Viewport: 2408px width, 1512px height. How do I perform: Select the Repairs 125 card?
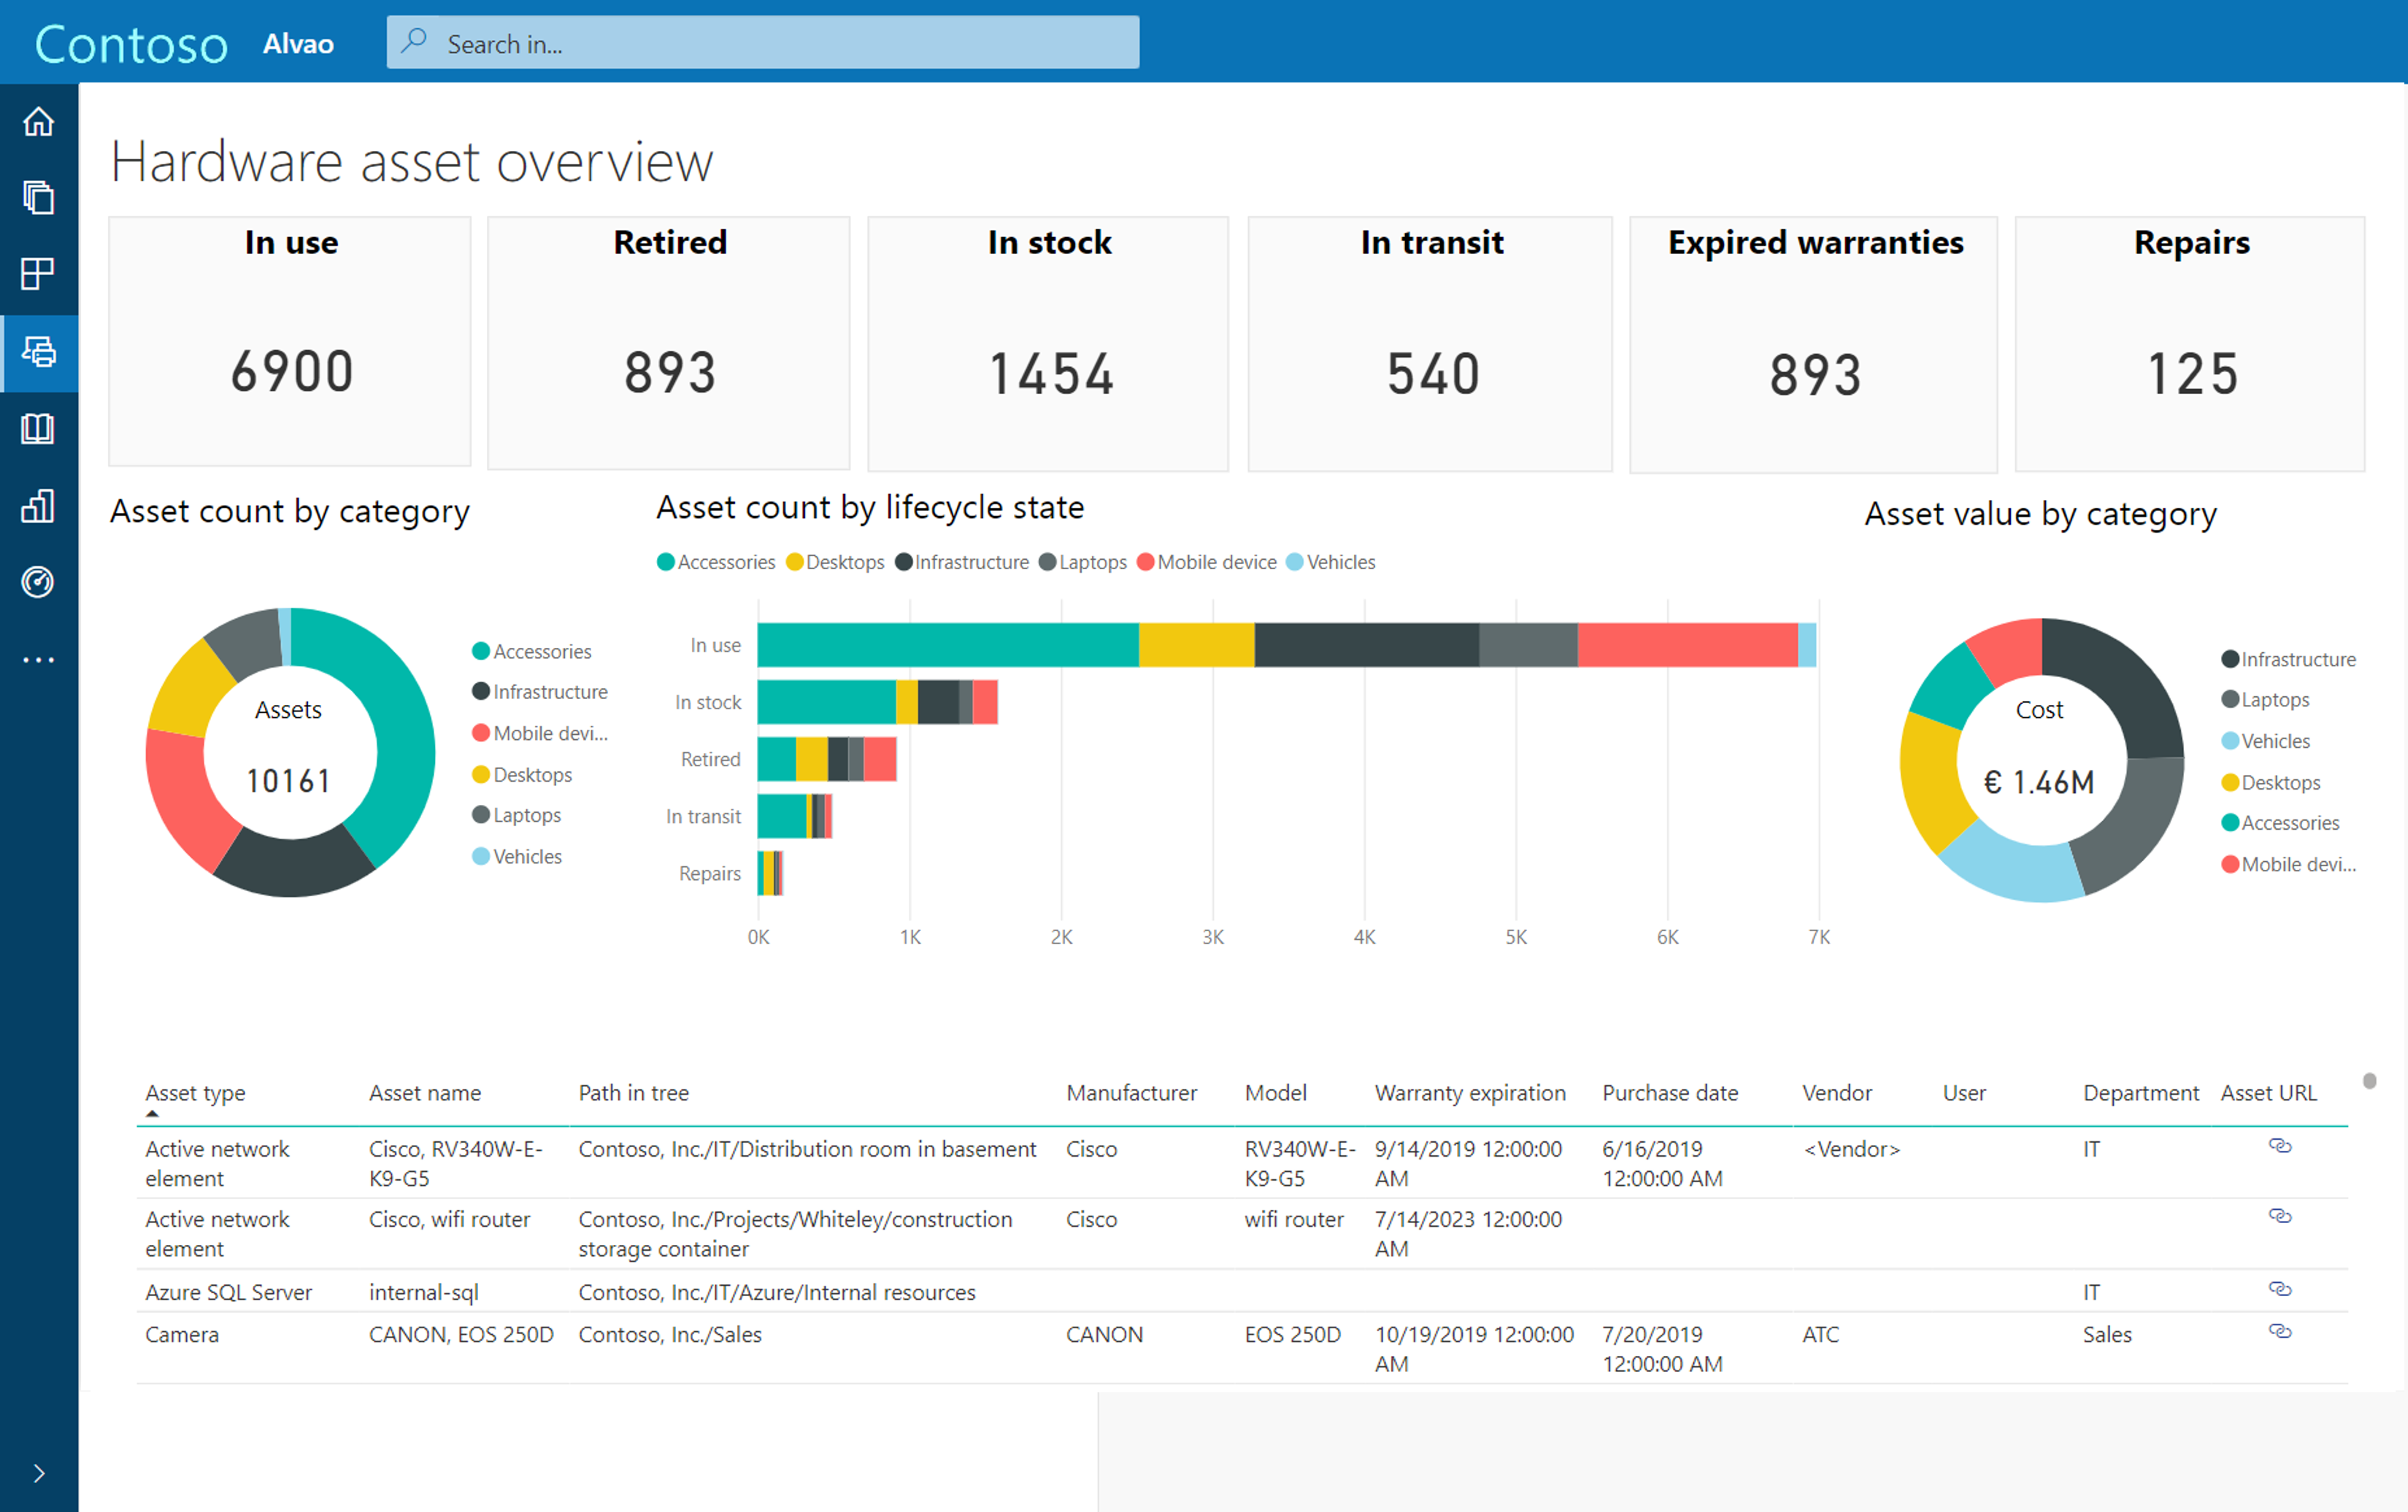point(2190,343)
